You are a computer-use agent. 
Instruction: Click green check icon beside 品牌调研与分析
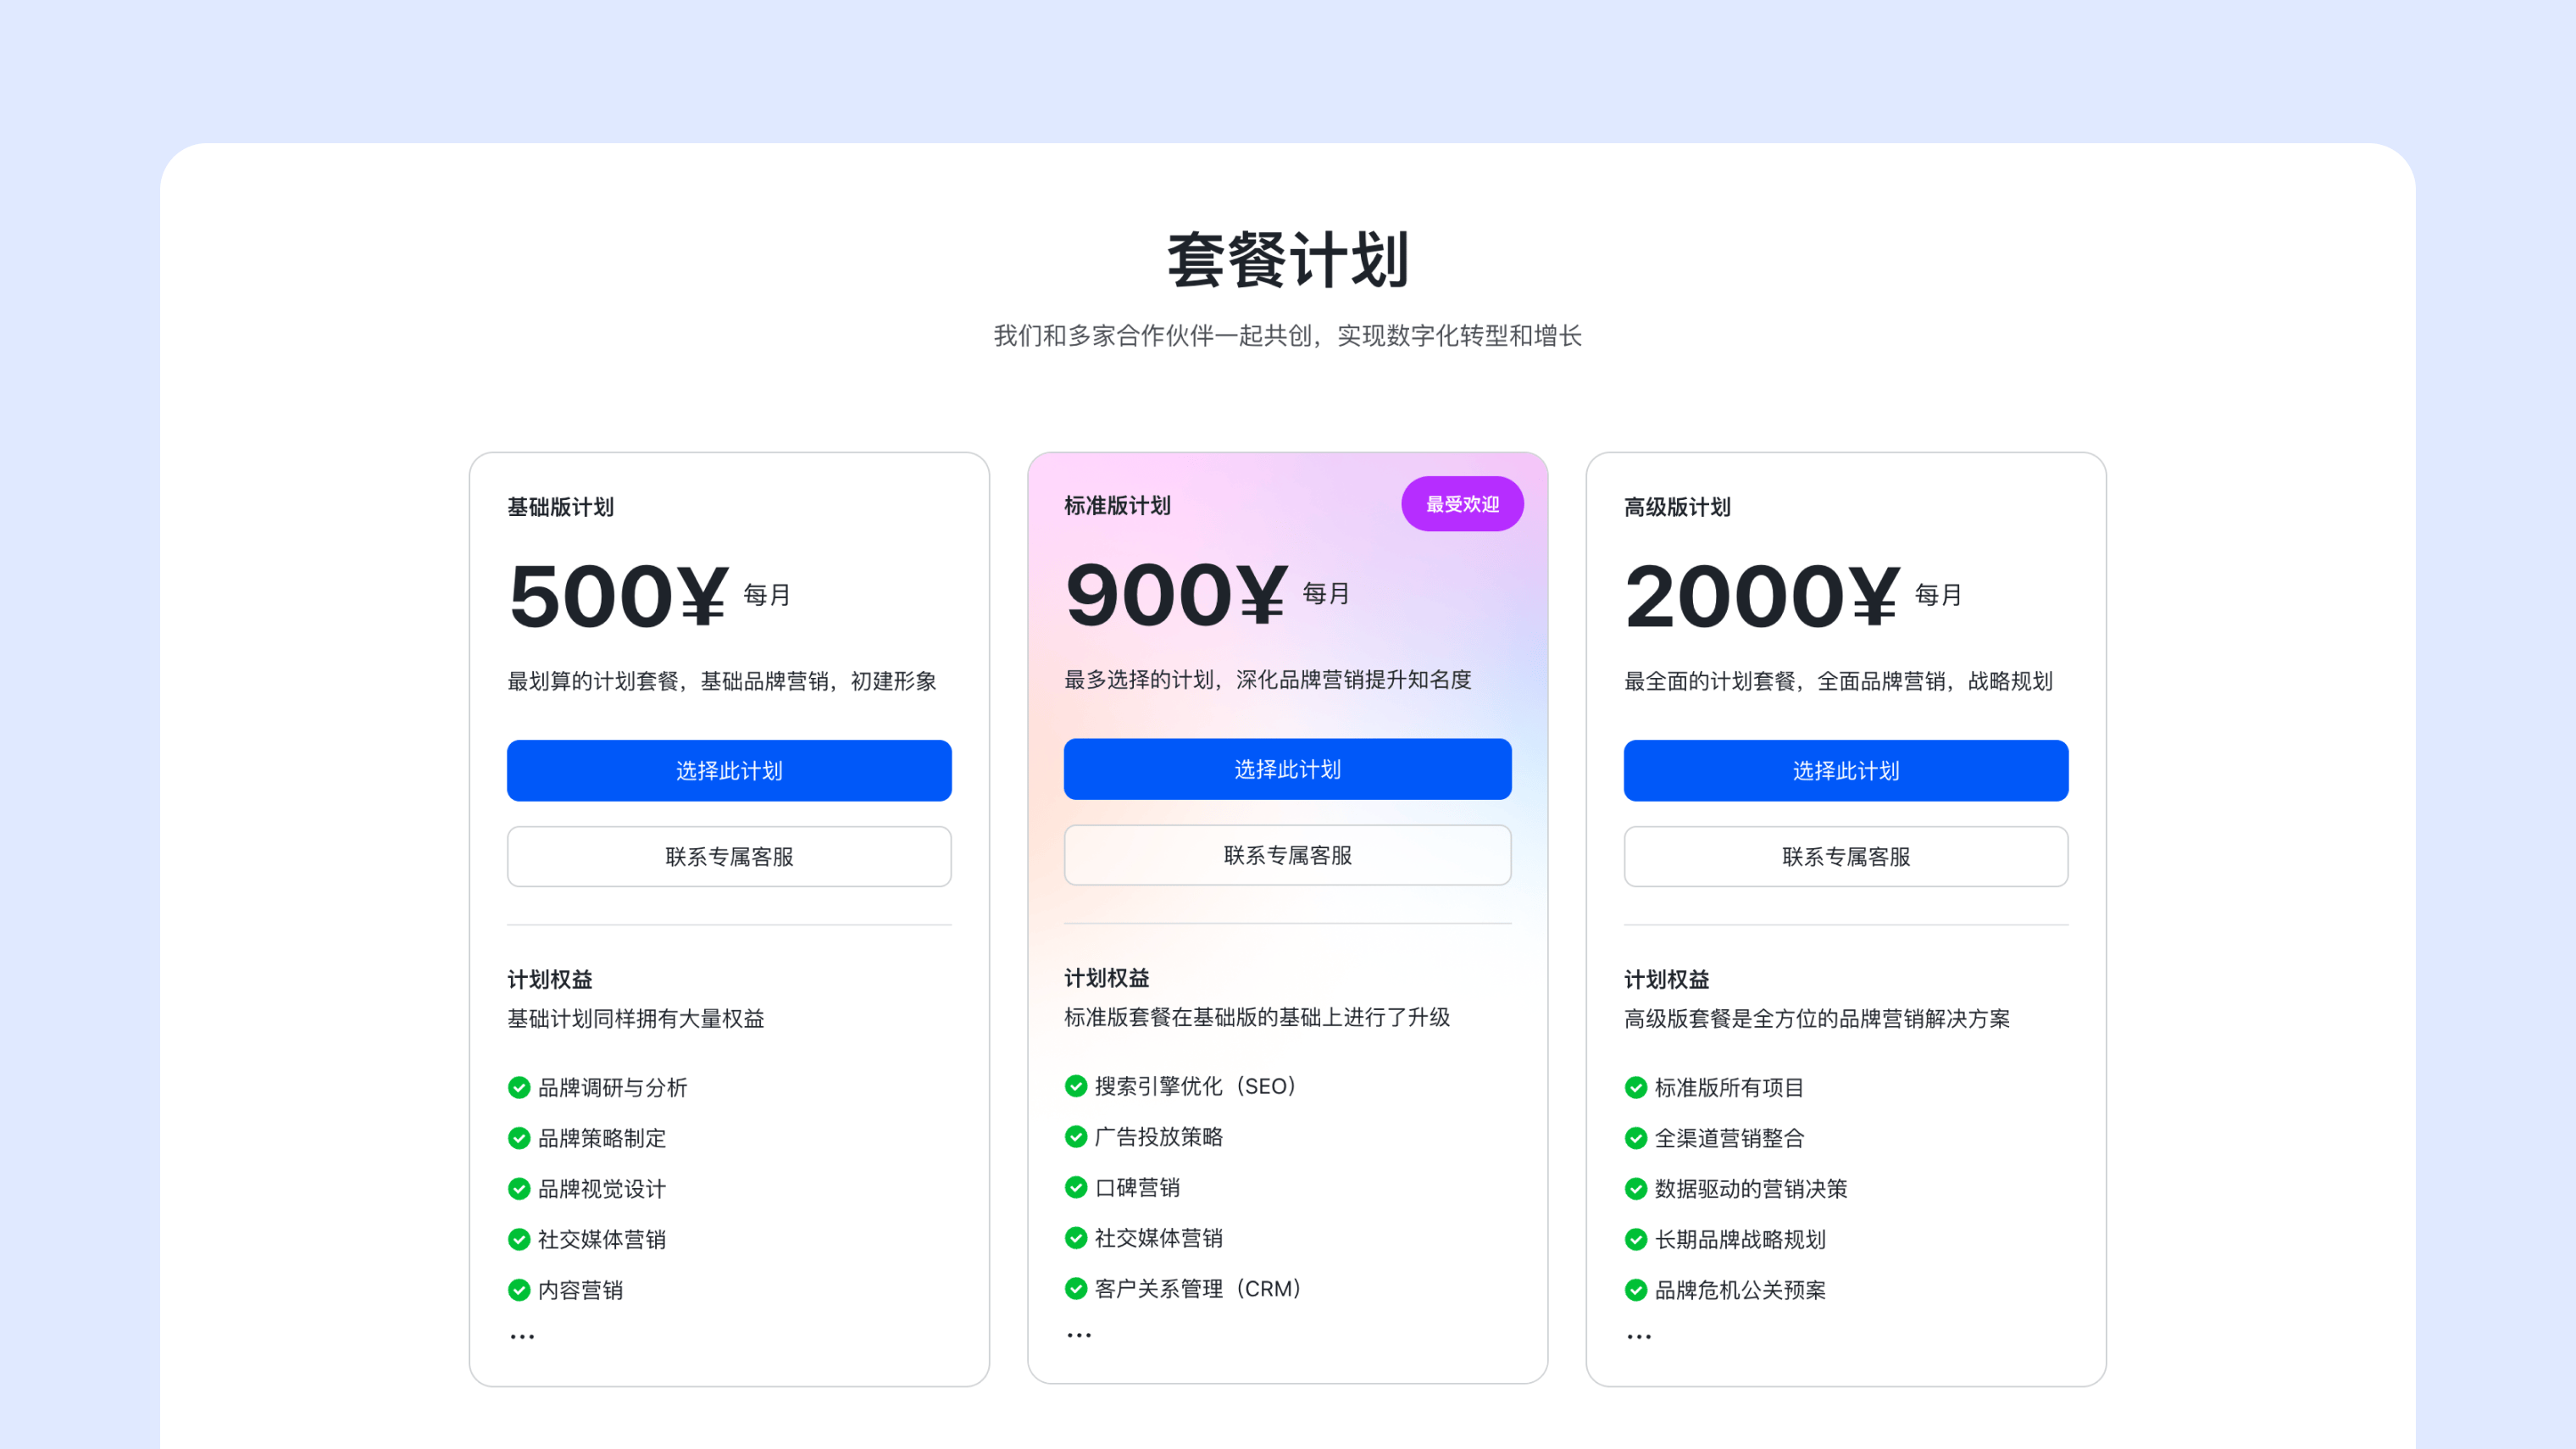click(519, 1087)
